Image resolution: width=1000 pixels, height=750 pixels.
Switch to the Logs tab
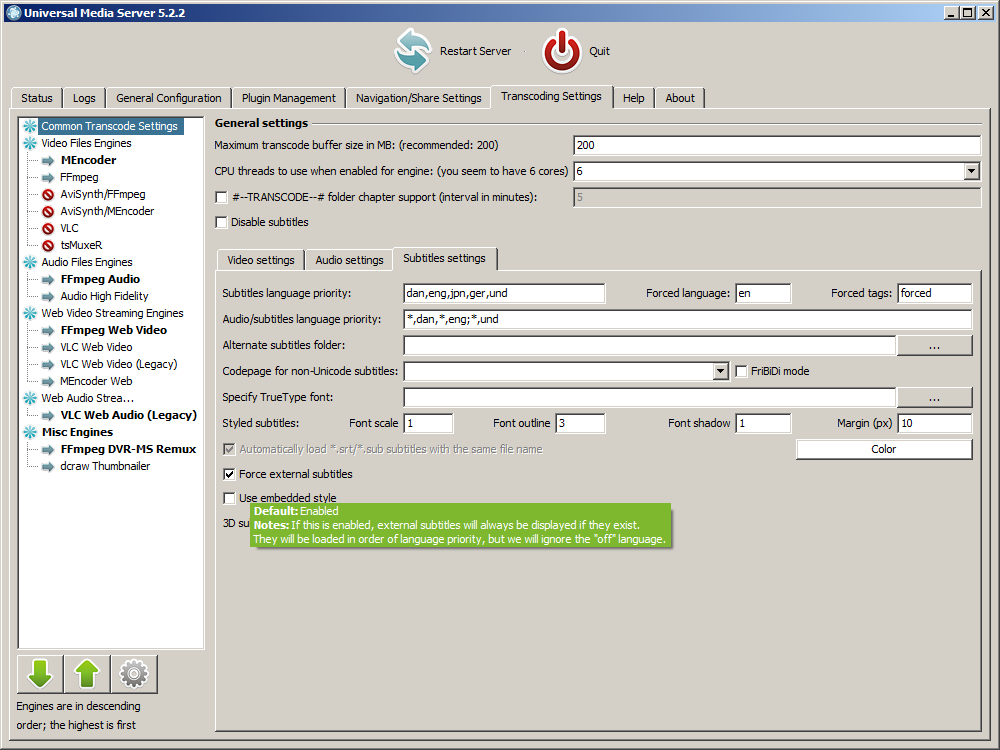(84, 98)
